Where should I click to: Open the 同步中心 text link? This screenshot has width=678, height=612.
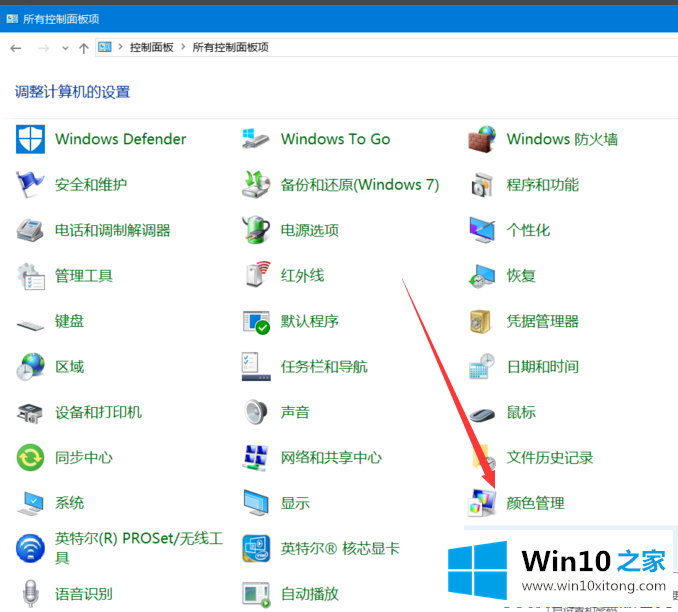pyautogui.click(x=84, y=458)
